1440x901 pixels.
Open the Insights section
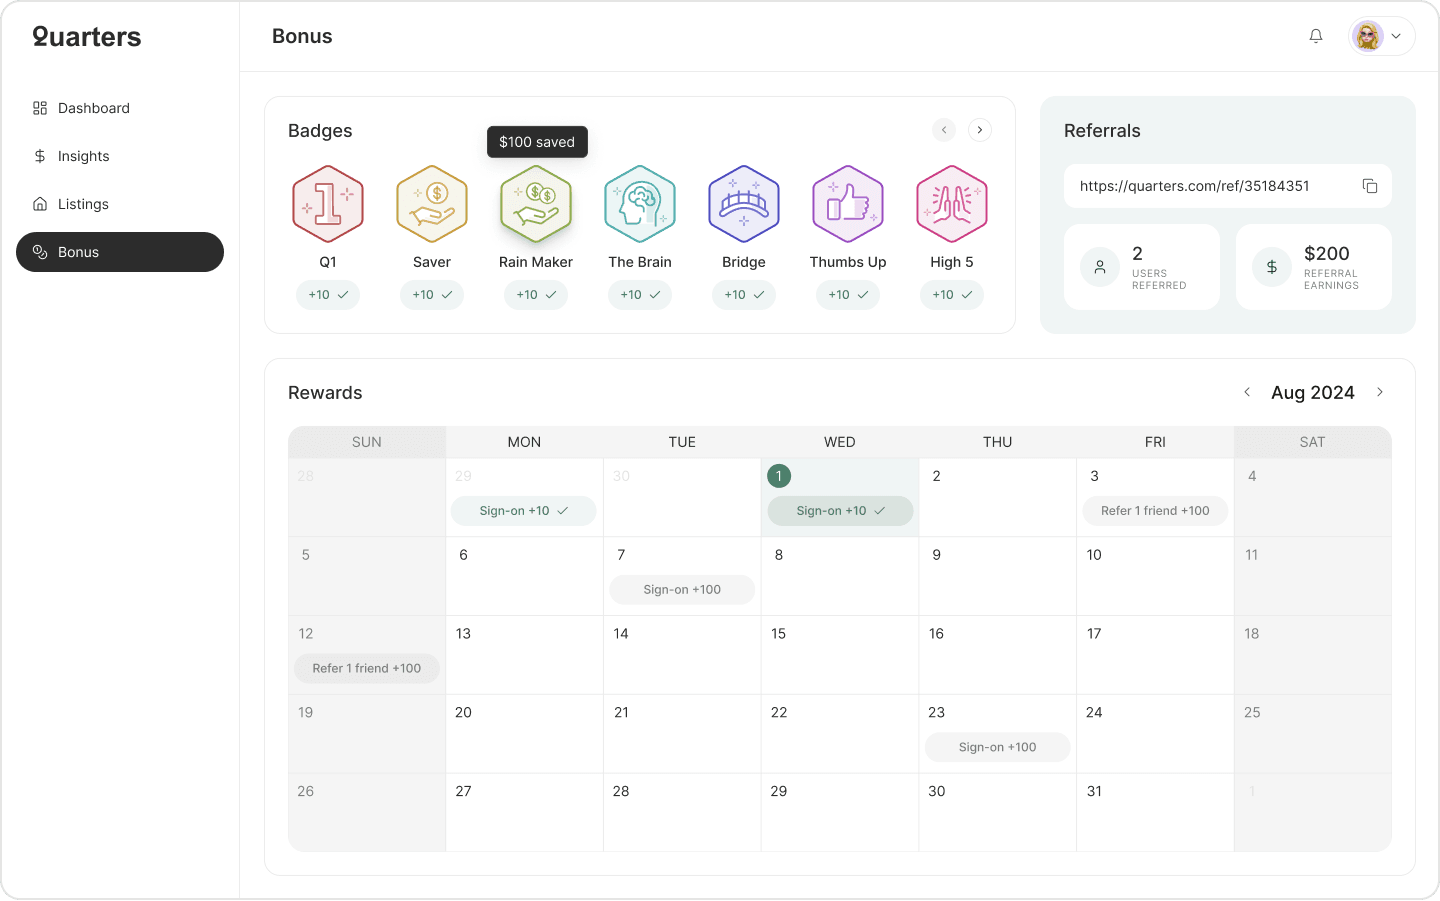click(85, 156)
